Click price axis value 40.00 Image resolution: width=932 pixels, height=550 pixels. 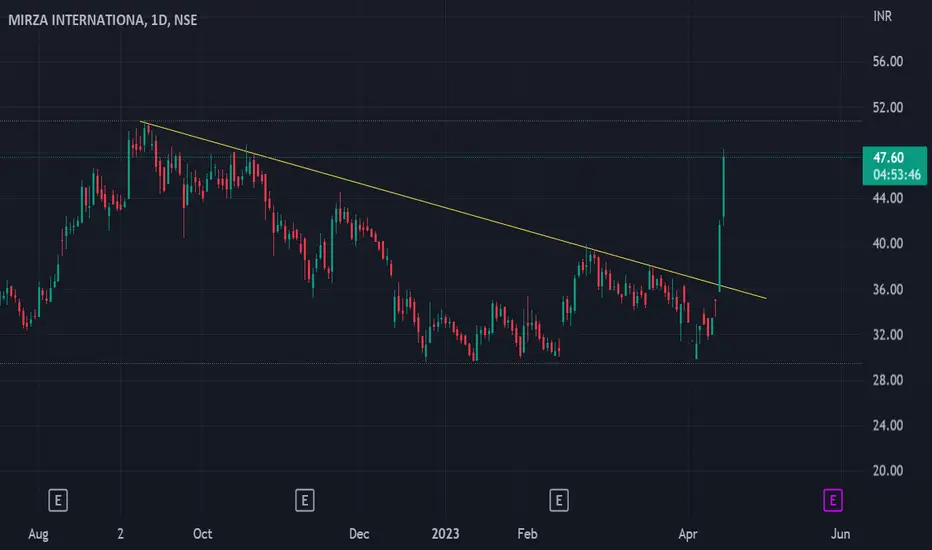(887, 243)
